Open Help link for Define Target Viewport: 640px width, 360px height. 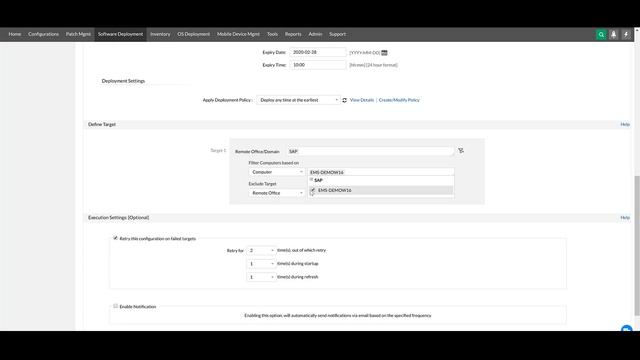[625, 124]
